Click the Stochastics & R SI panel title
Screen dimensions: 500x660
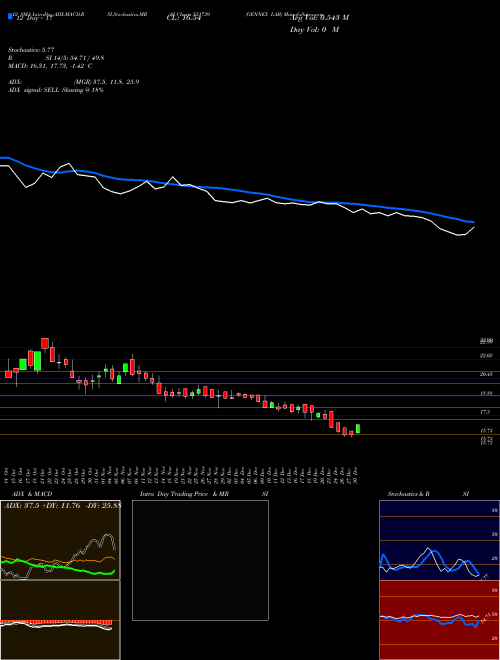(x=428, y=494)
